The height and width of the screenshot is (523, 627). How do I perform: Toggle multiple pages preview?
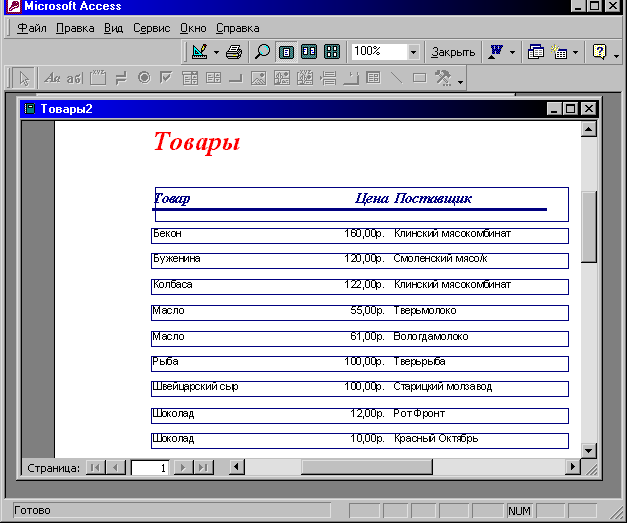[x=332, y=52]
